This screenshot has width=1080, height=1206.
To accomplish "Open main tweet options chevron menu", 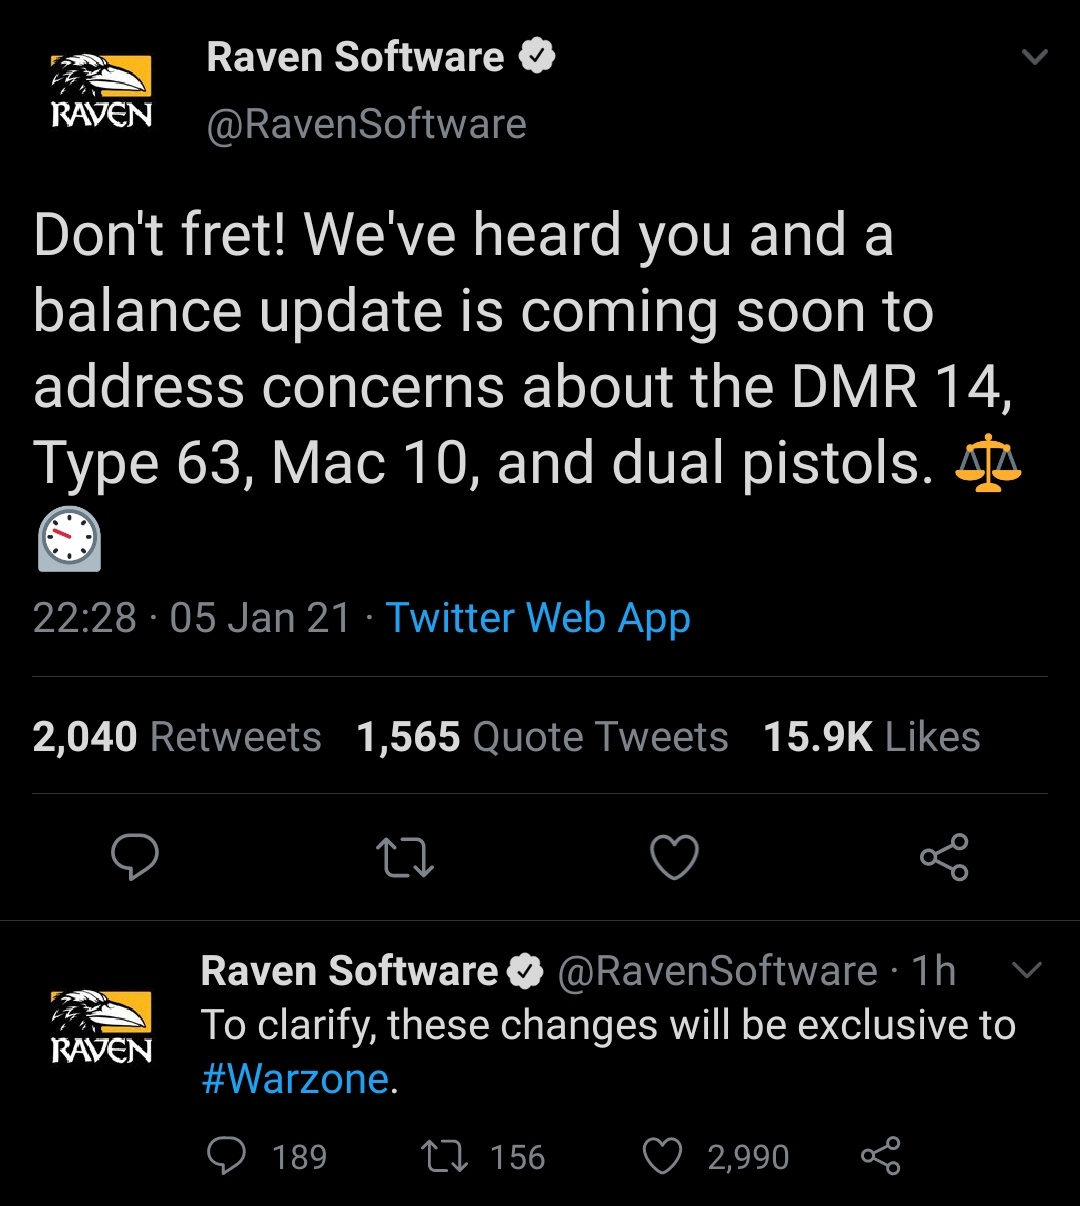I will (x=1036, y=57).
